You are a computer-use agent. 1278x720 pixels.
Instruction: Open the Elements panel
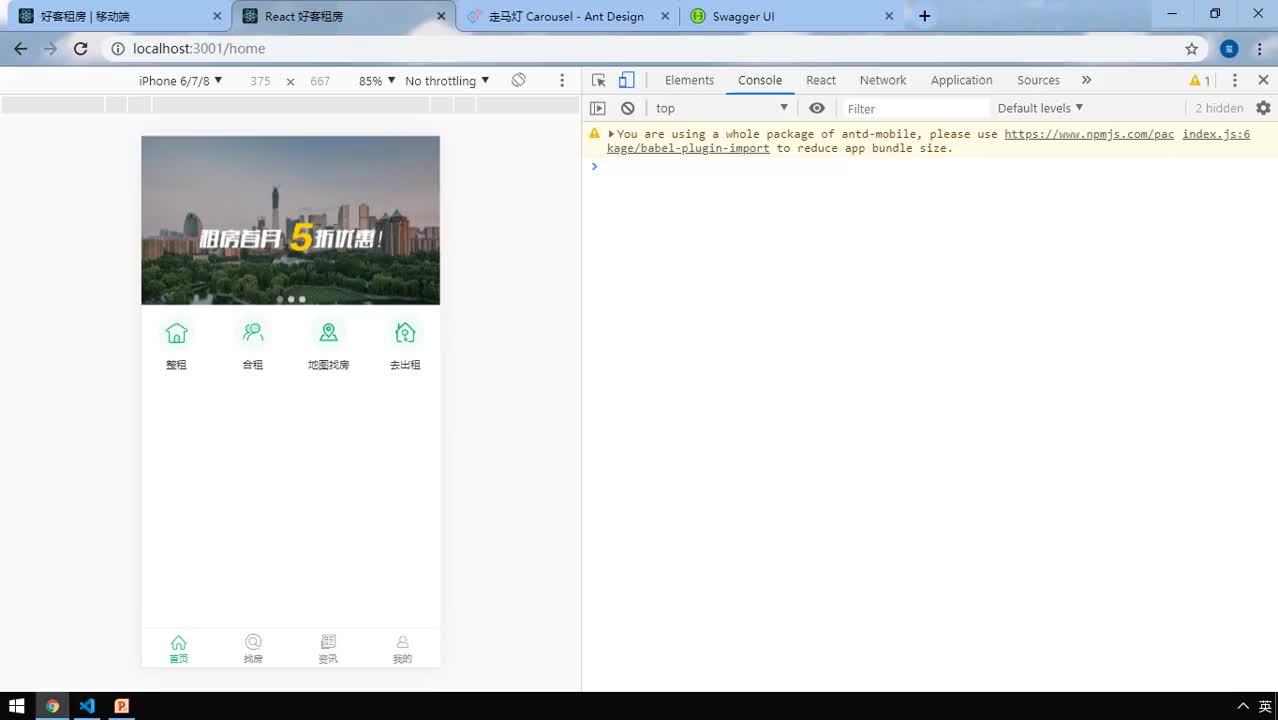point(689,80)
